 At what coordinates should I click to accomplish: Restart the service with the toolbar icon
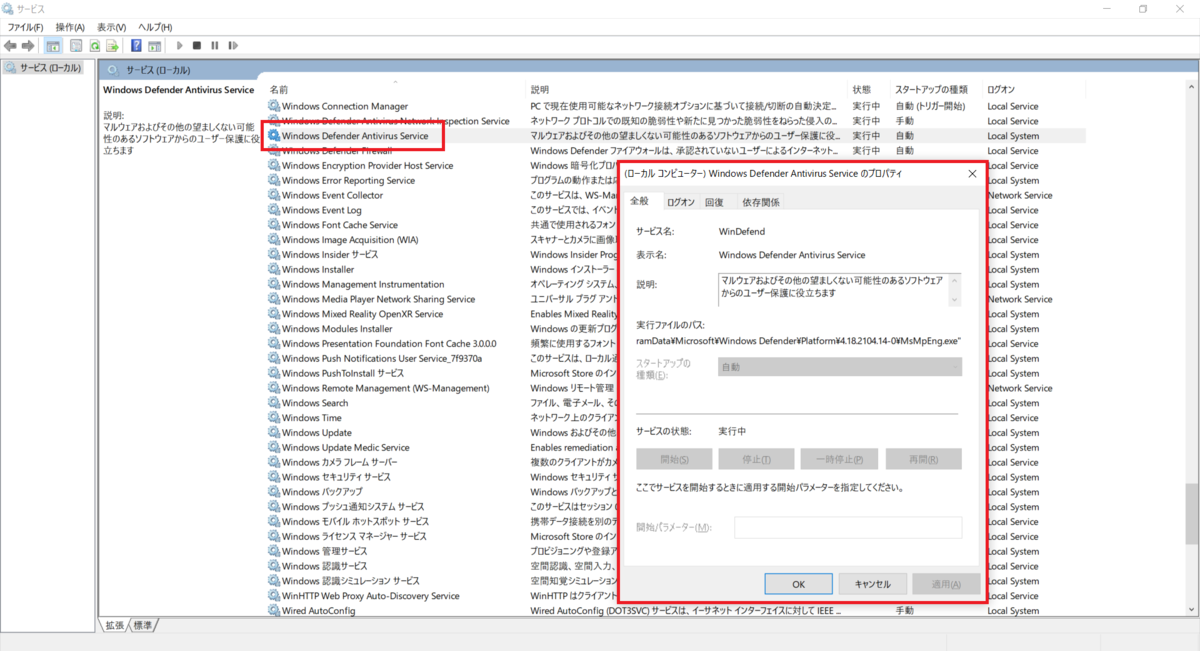[x=232, y=45]
